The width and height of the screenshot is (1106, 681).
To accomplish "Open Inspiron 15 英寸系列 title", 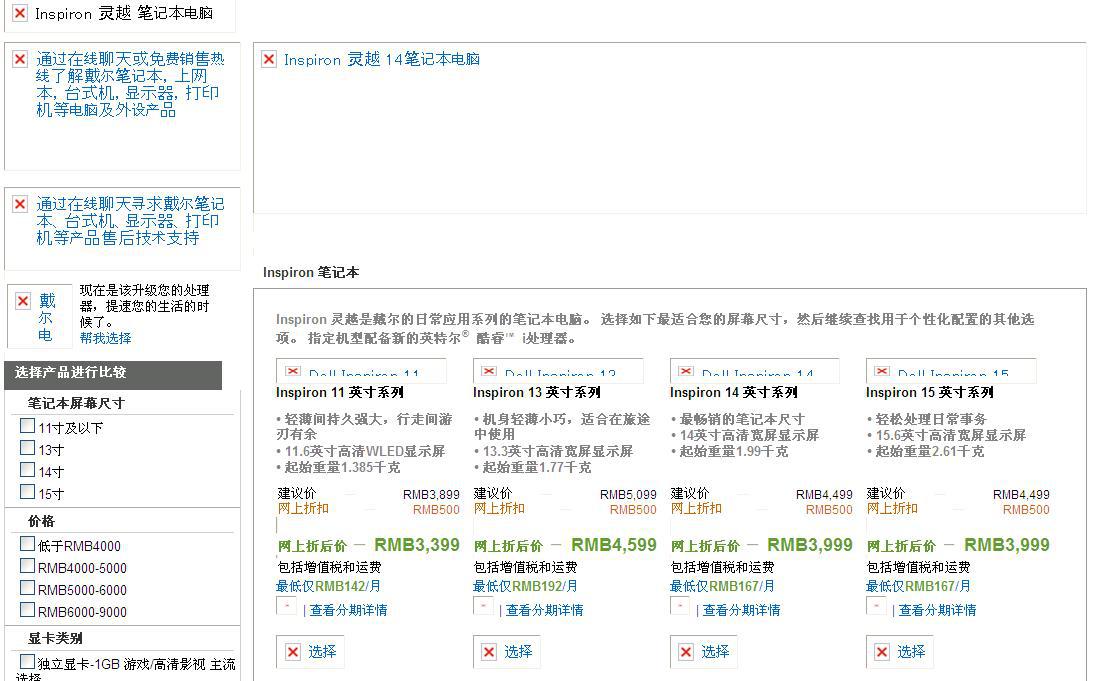I will [930, 392].
